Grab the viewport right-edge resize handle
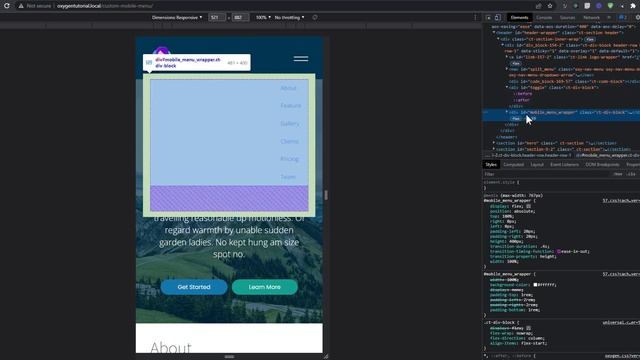This screenshot has height=360, width=640. point(326,195)
